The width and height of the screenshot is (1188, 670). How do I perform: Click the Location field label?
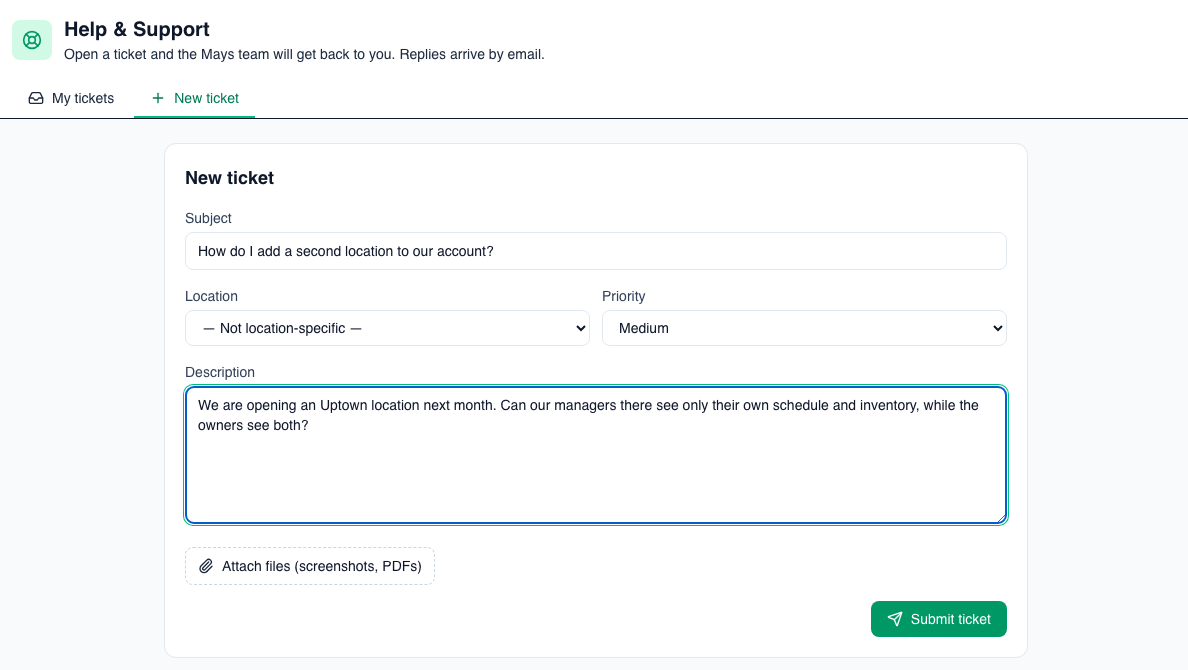pos(211,296)
